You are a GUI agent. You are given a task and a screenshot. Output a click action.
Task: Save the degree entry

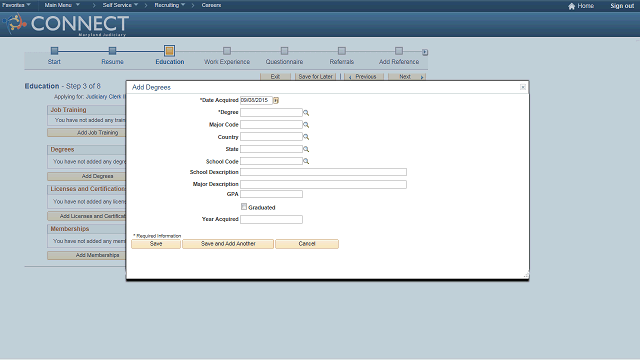coord(156,244)
